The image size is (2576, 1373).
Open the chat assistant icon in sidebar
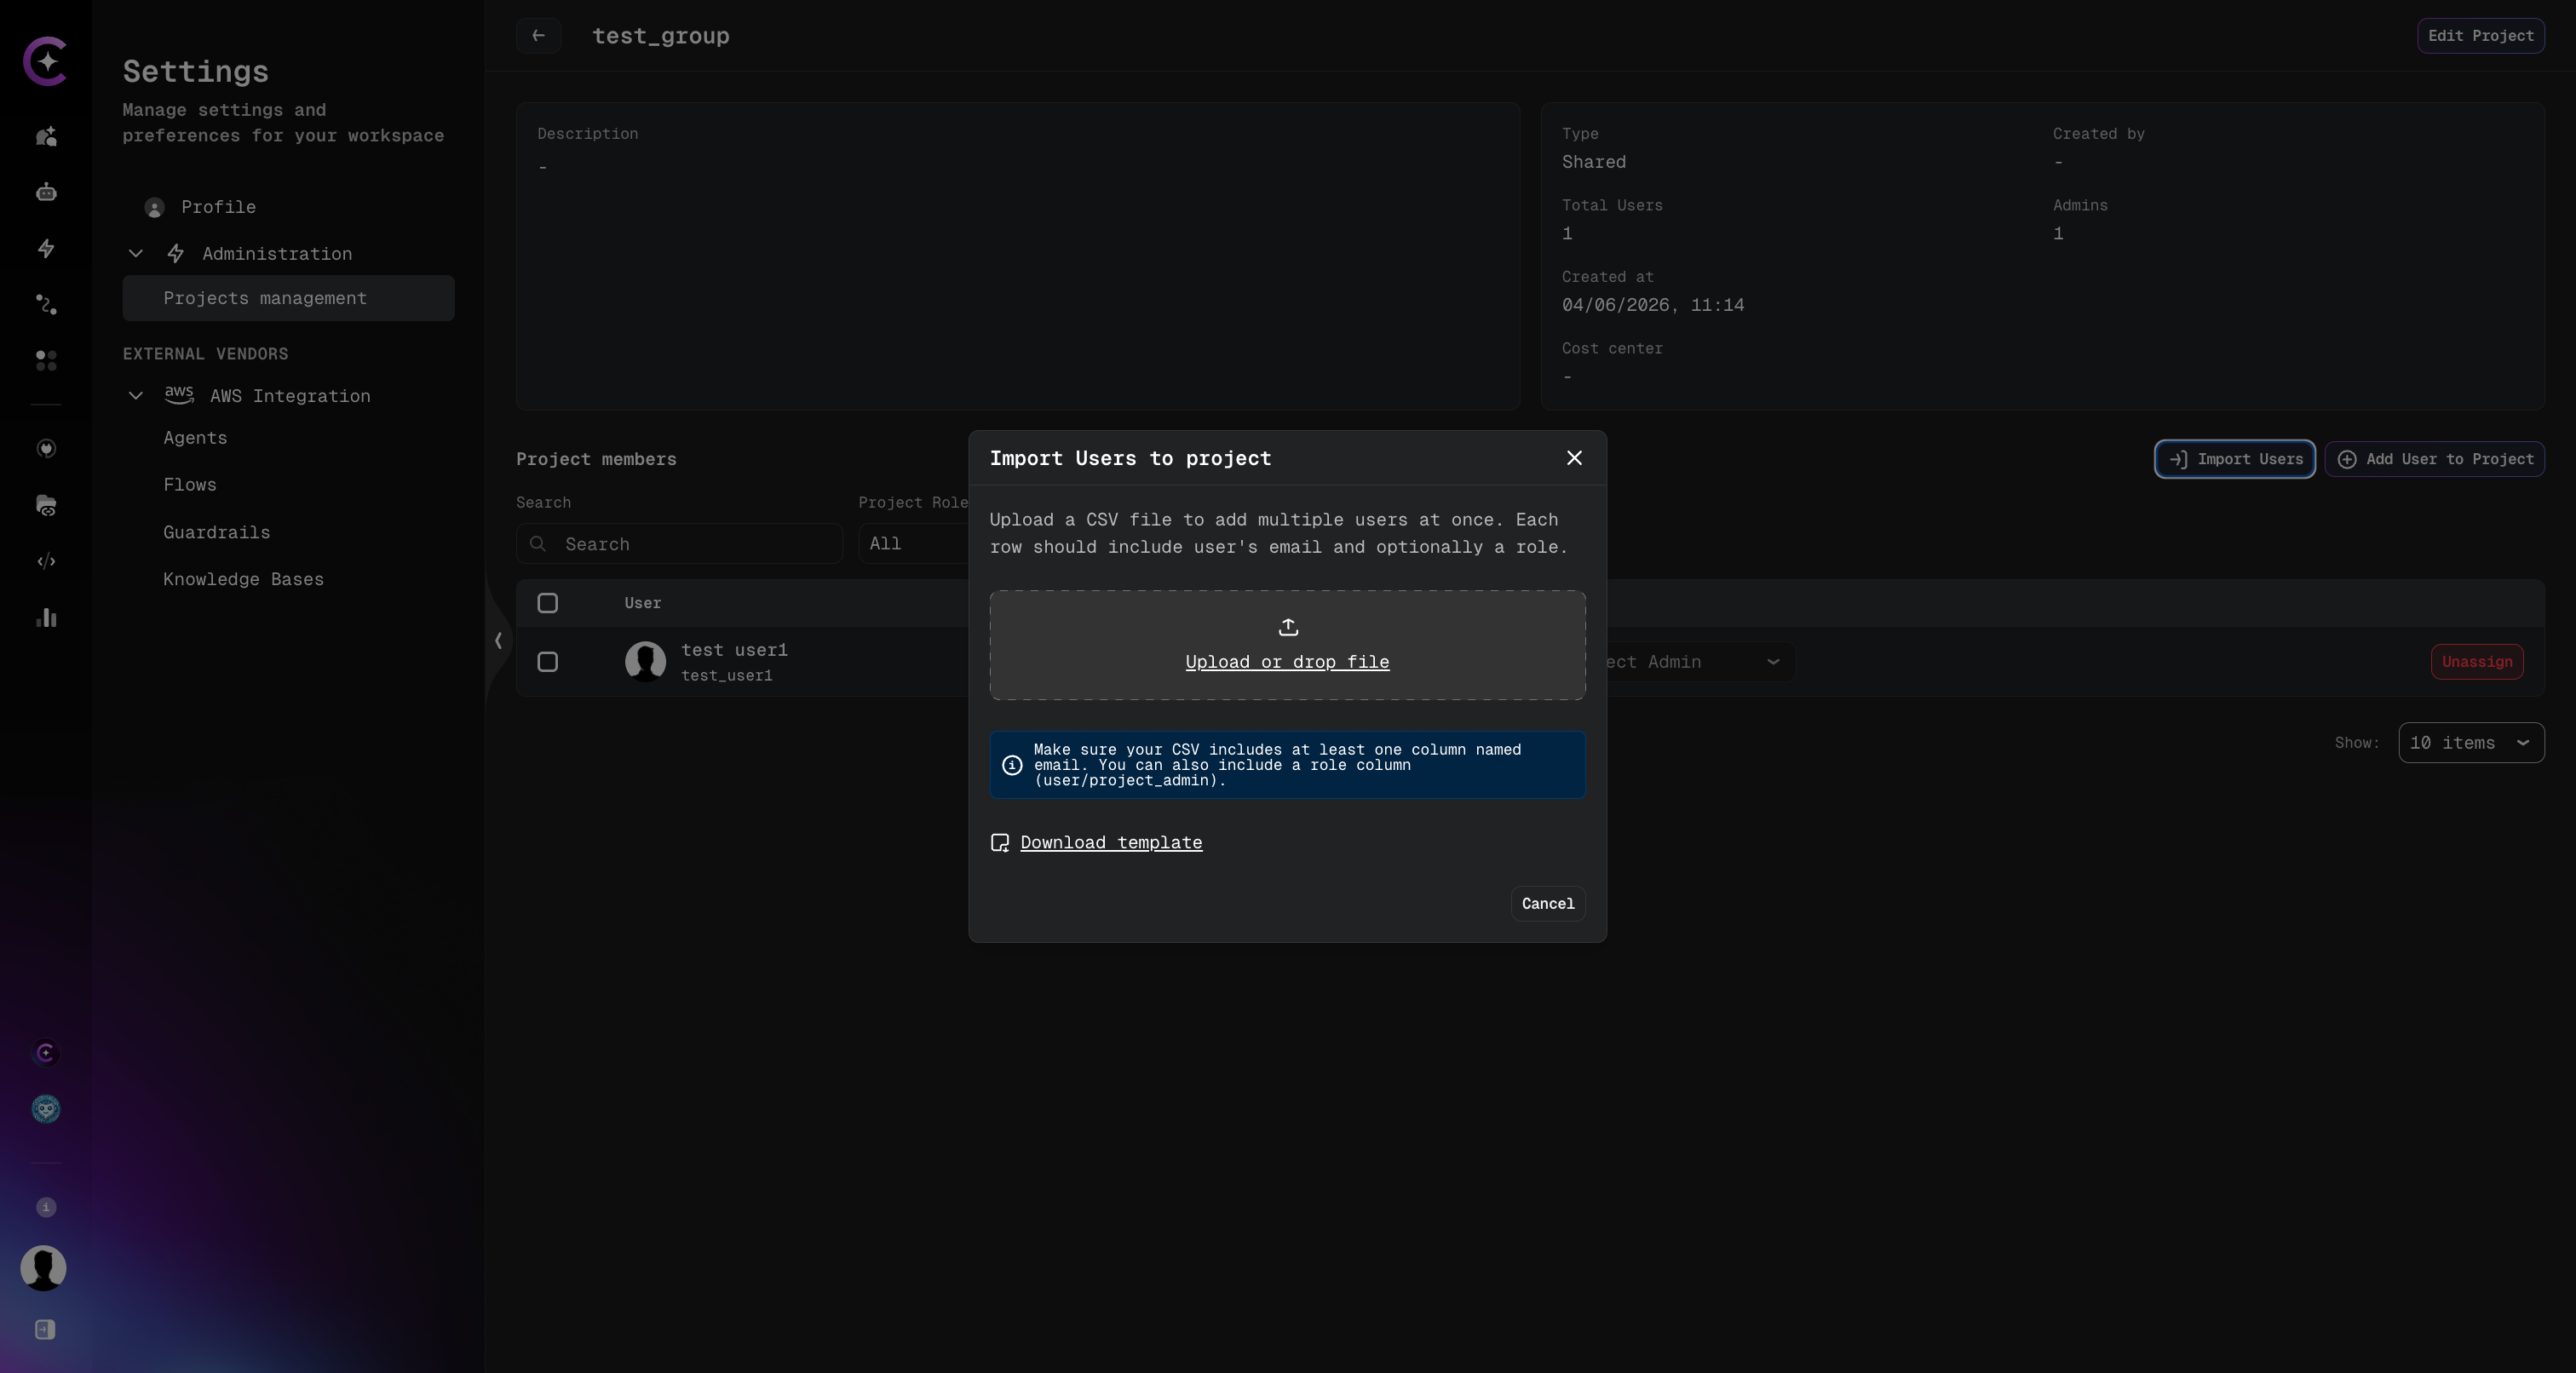tap(45, 137)
